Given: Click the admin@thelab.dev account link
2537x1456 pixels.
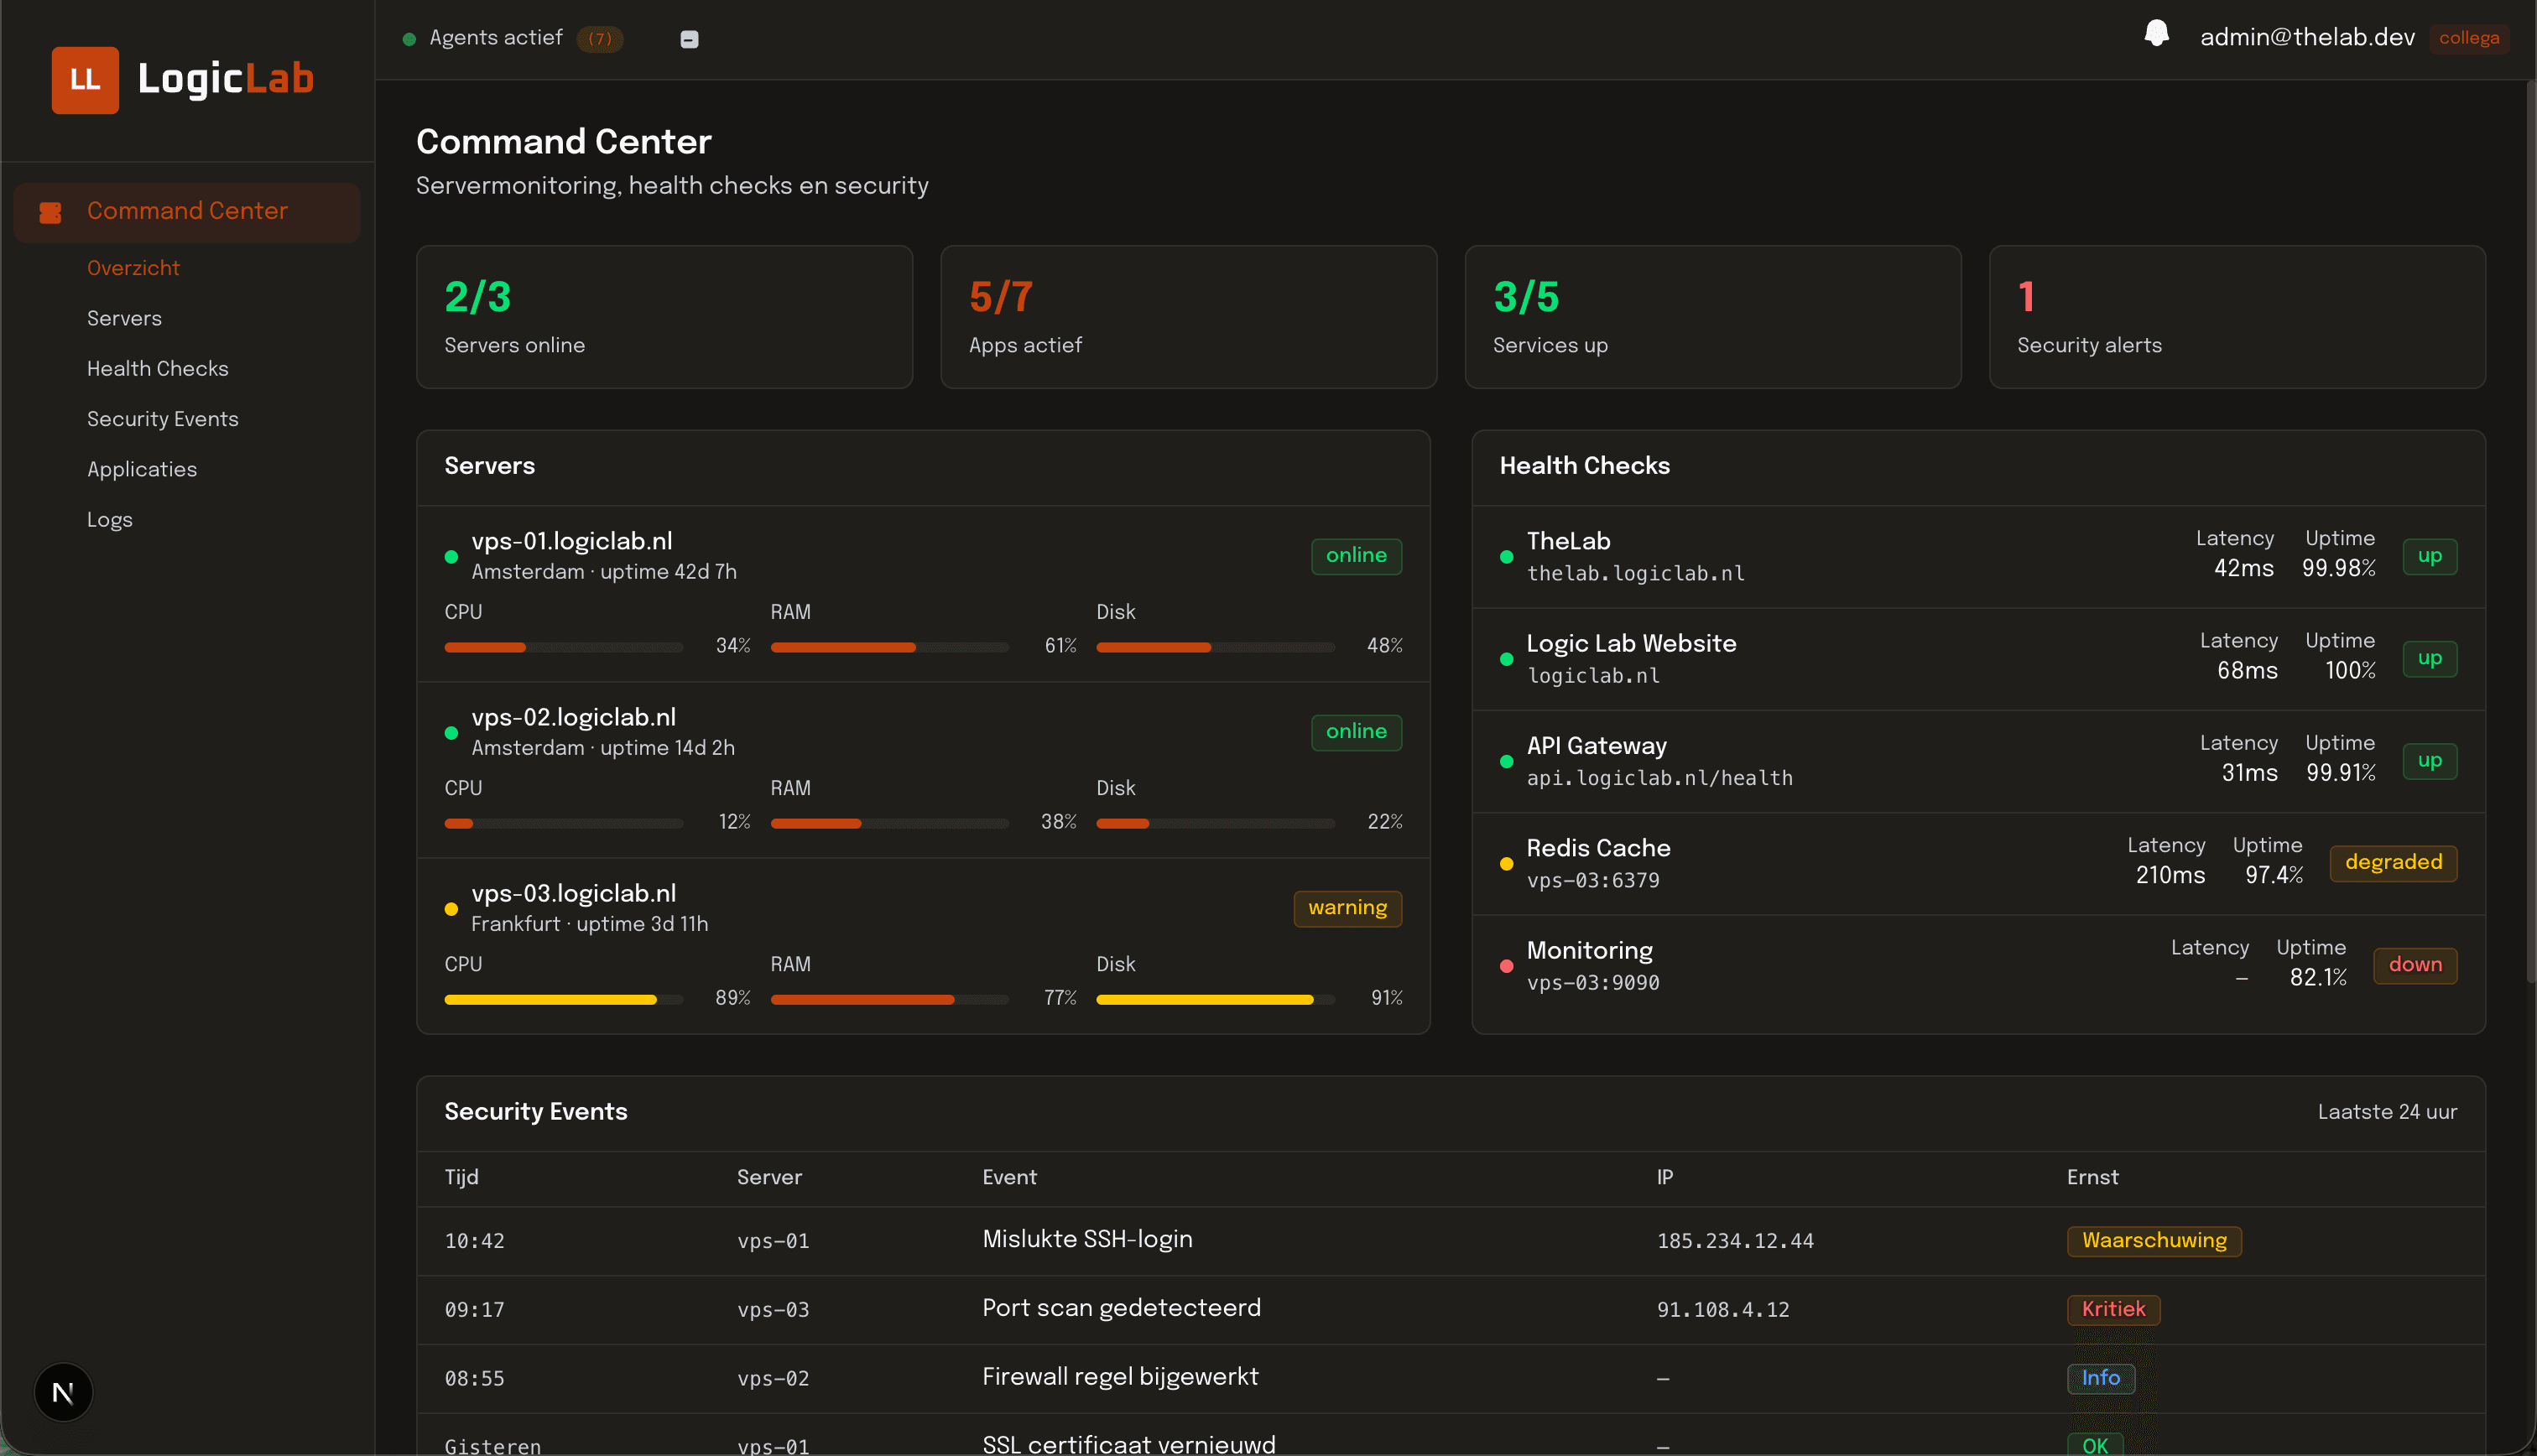Looking at the screenshot, I should 2307,36.
